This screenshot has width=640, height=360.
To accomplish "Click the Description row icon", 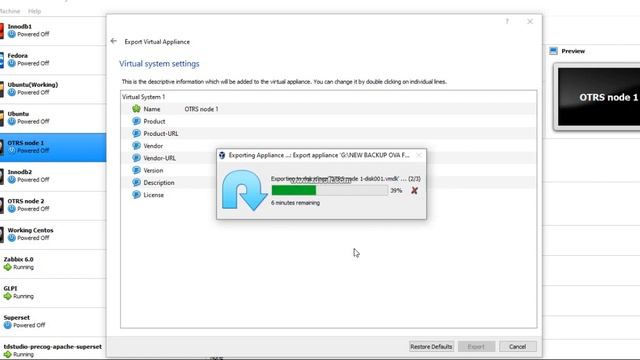I will tap(136, 182).
